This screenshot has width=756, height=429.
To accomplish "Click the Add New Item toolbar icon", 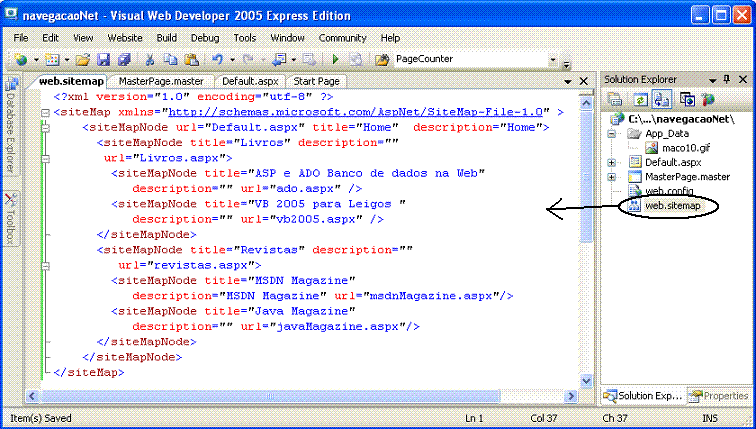I will [52, 59].
